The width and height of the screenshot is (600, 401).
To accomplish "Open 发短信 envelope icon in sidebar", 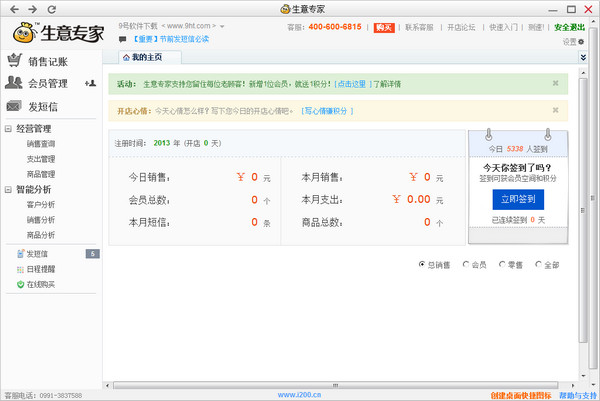I will [14, 106].
